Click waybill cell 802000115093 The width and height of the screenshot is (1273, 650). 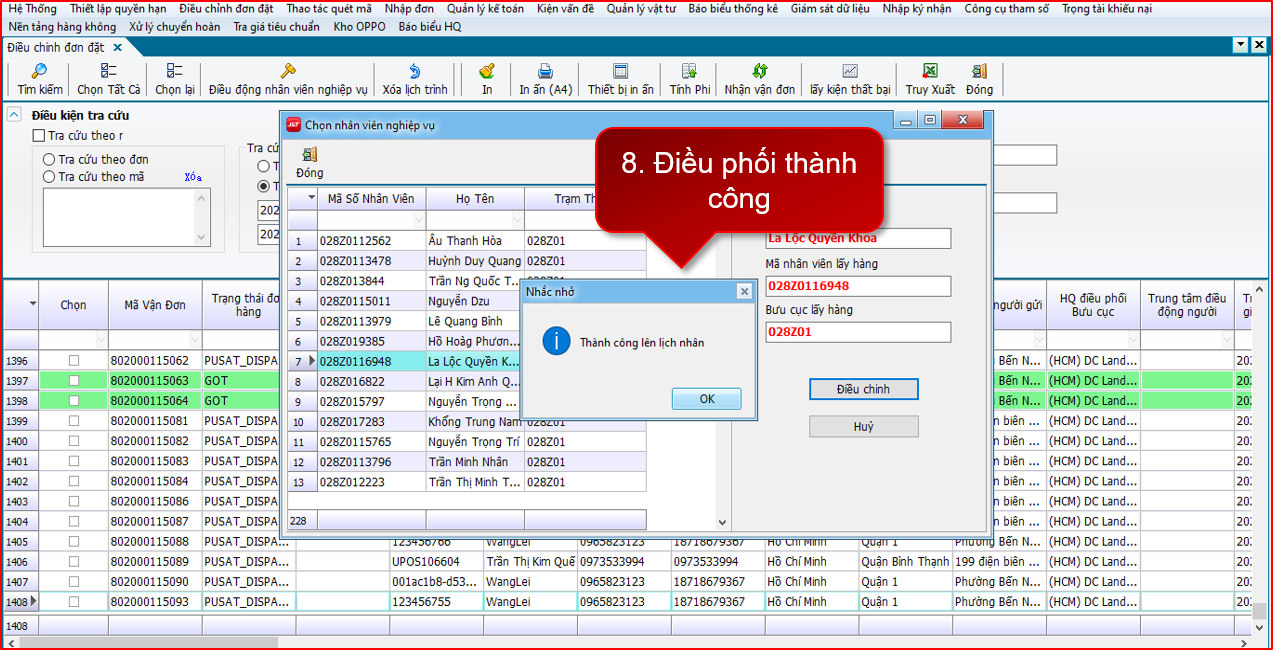click(x=155, y=601)
